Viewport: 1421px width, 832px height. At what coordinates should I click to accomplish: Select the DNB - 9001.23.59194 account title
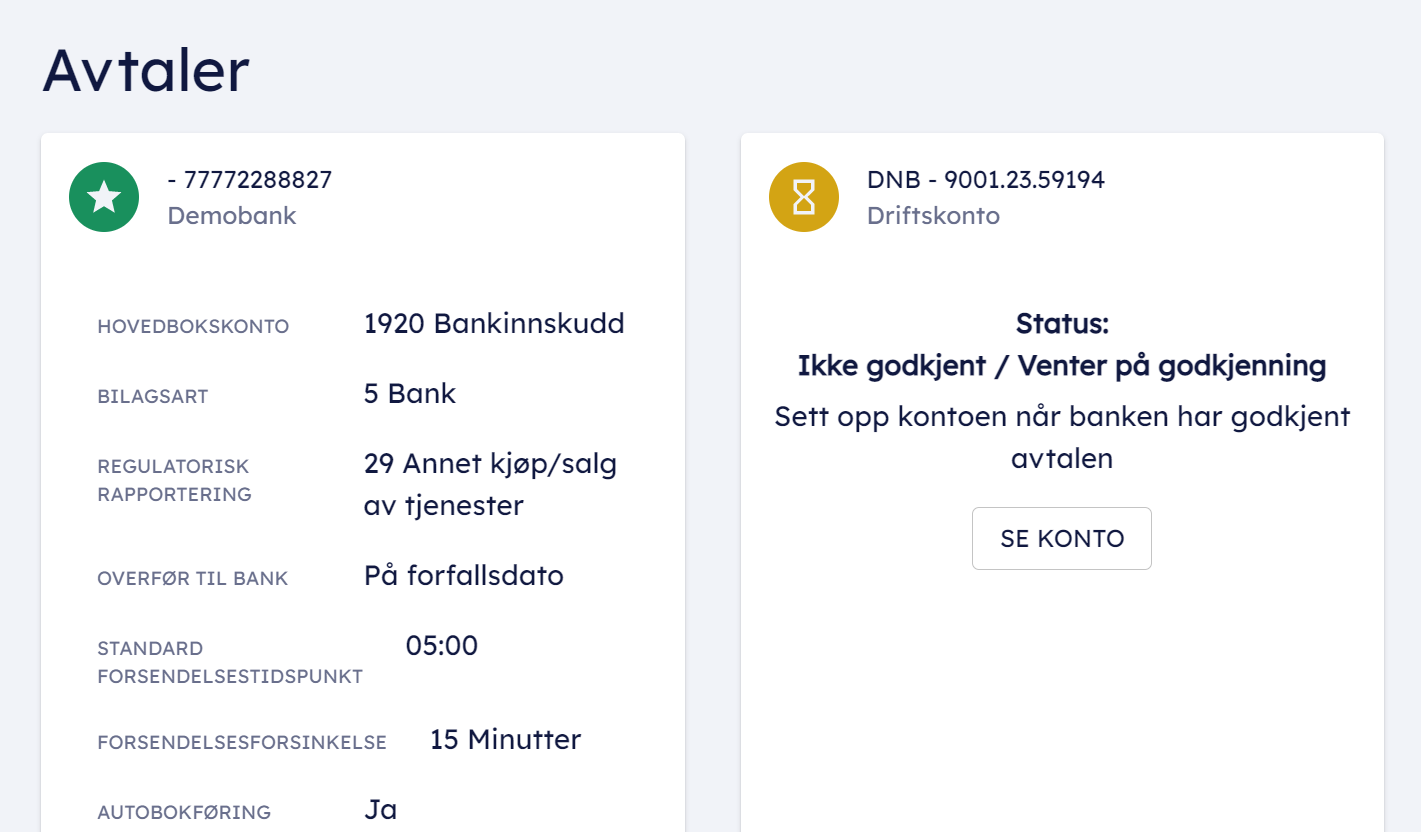[x=986, y=180]
